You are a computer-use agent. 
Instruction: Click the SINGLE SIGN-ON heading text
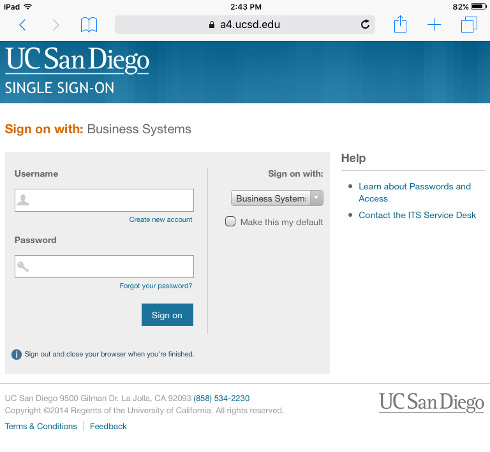coord(59,88)
